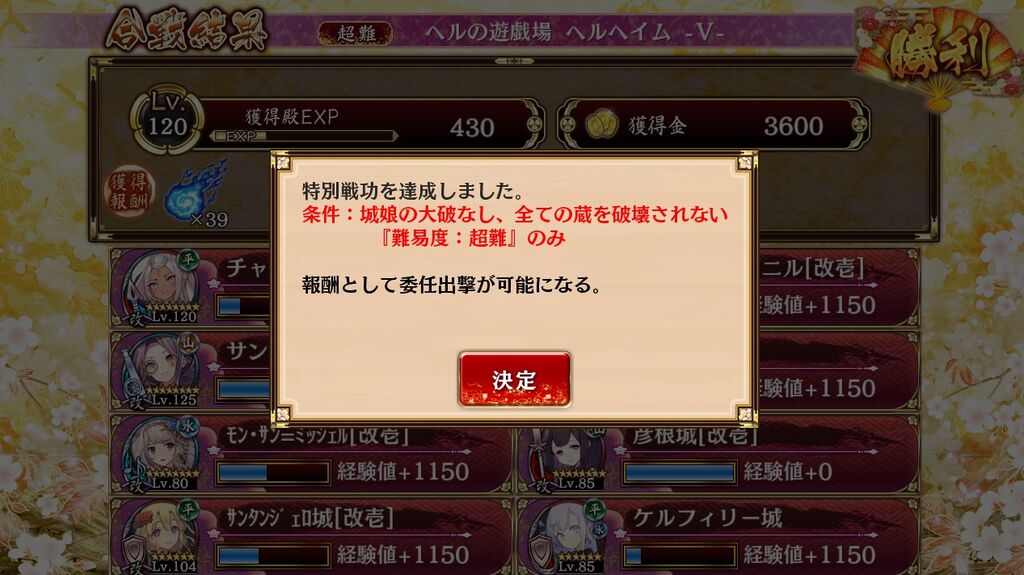The width and height of the screenshot is (1024, 575).
Task: Click the 超難 difficulty badge
Action: click(x=356, y=33)
